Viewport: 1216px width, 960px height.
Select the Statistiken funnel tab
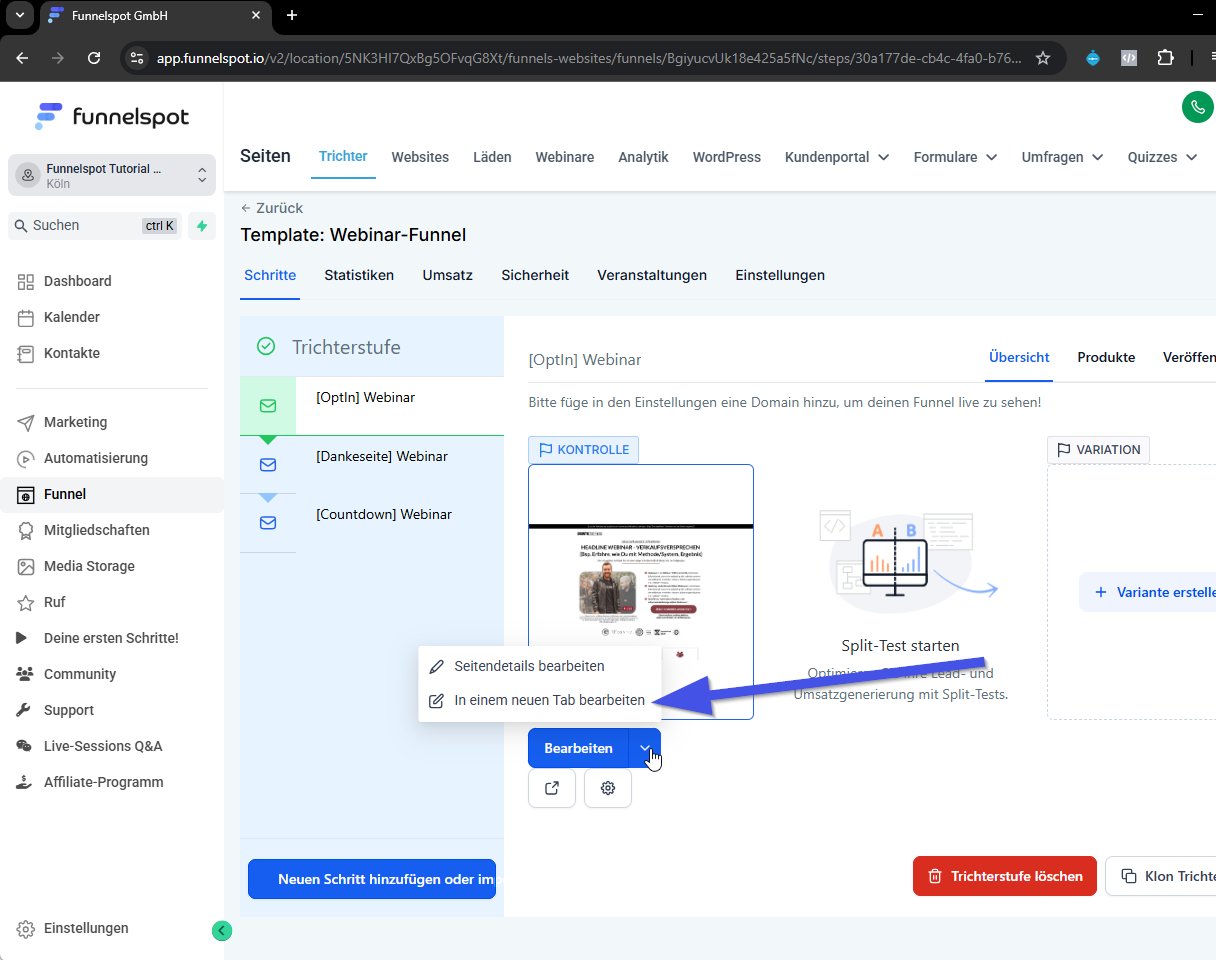359,275
